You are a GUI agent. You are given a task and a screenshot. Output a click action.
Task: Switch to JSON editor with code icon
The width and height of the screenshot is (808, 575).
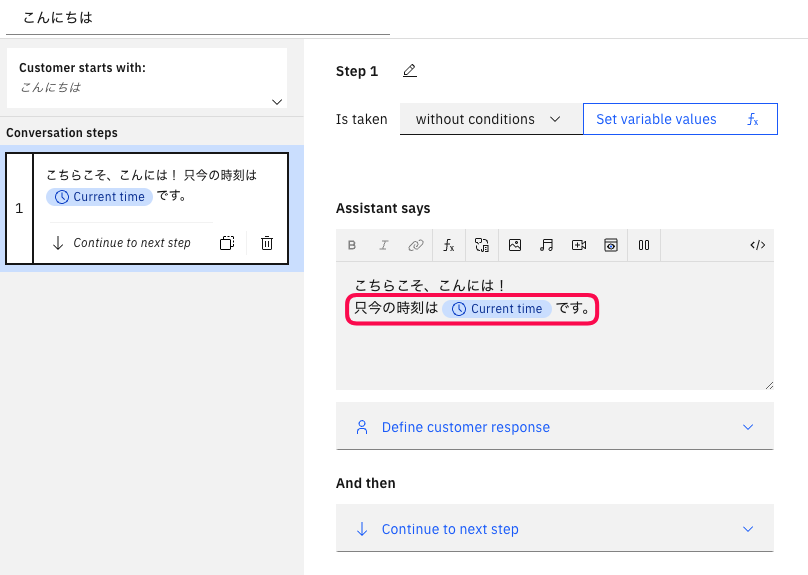(x=758, y=245)
